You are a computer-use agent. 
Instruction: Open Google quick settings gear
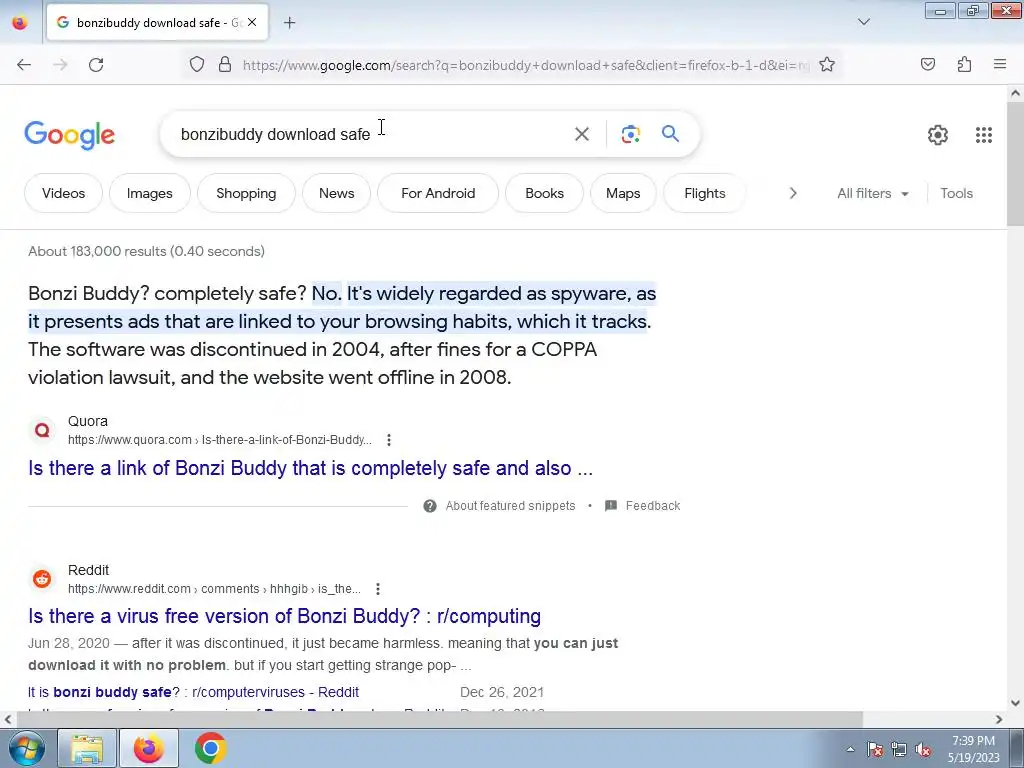point(938,135)
